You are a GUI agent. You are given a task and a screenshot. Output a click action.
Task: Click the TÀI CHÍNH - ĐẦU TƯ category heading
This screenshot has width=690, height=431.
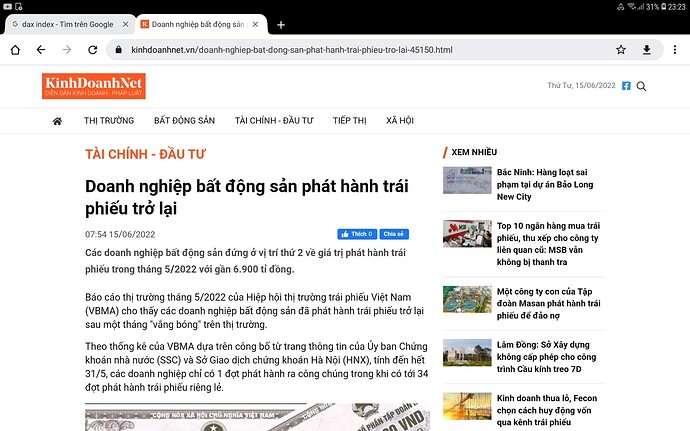tap(145, 154)
